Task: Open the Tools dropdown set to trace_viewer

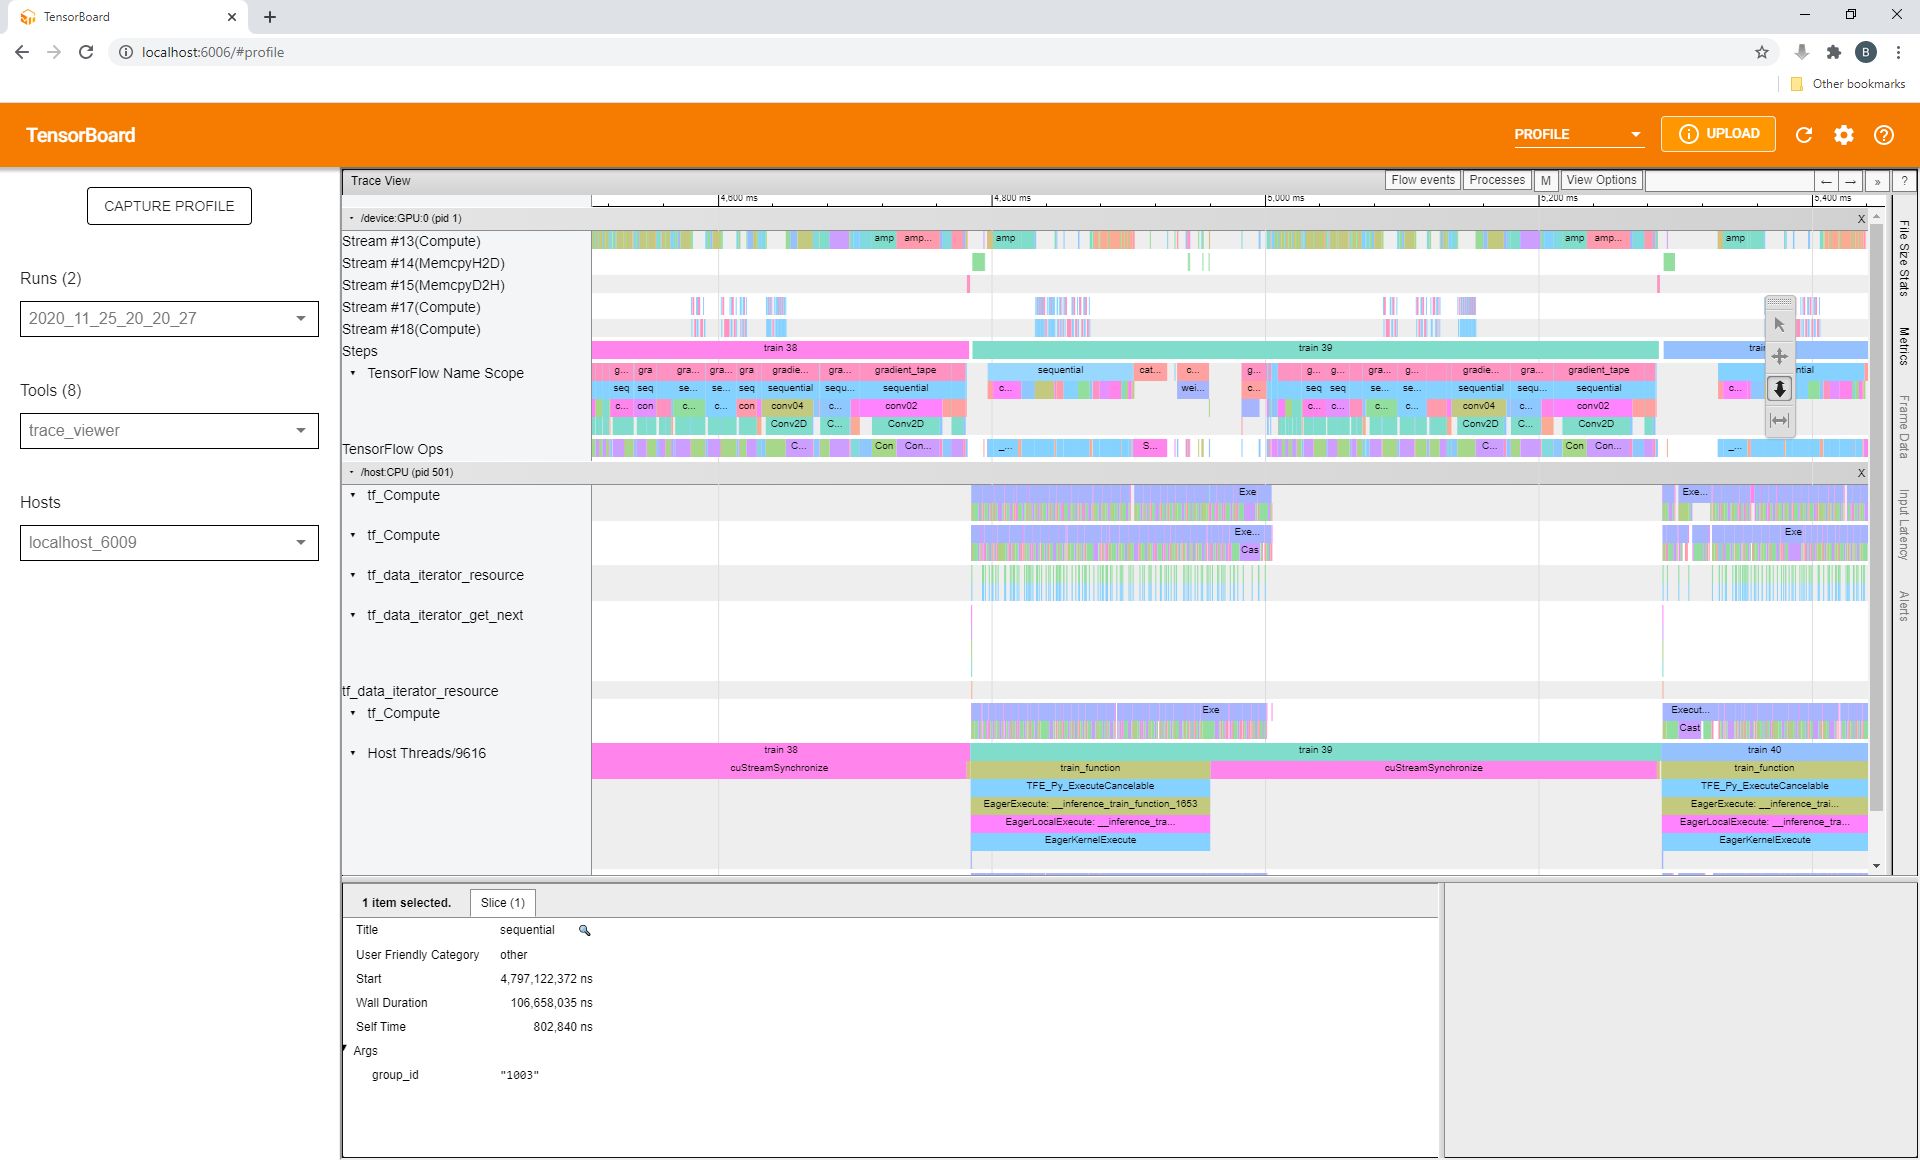Action: tap(168, 430)
